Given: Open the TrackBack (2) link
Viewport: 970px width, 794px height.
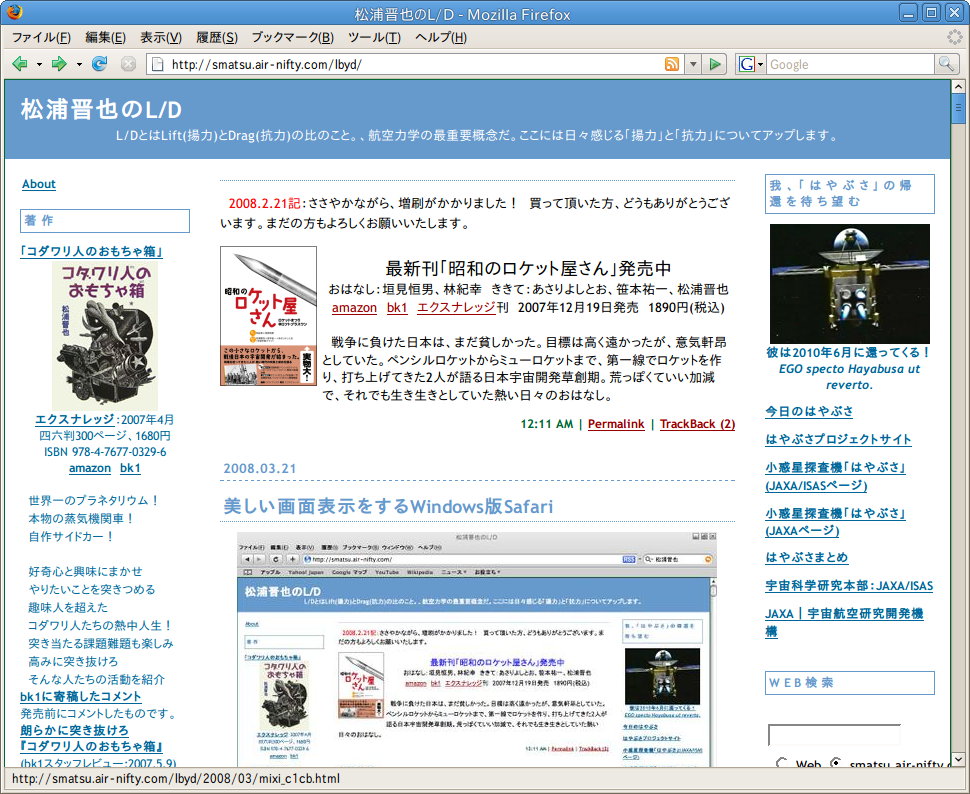Looking at the screenshot, I should (x=697, y=424).
